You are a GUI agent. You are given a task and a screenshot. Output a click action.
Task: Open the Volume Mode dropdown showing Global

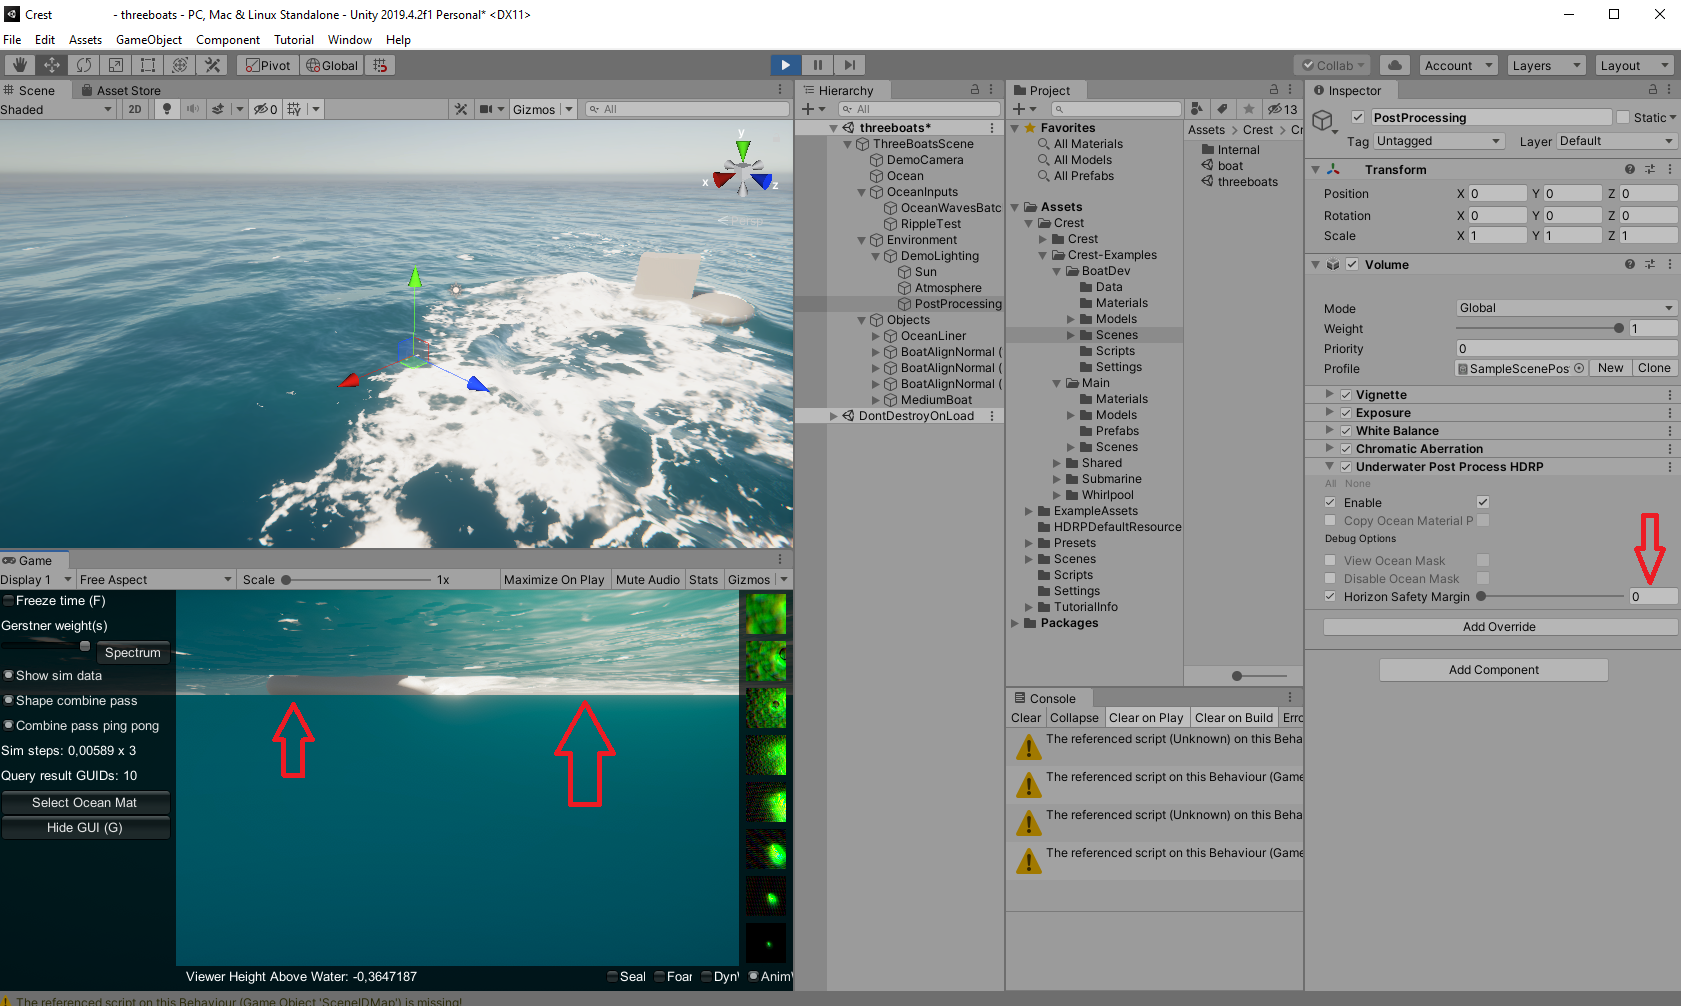[1564, 308]
